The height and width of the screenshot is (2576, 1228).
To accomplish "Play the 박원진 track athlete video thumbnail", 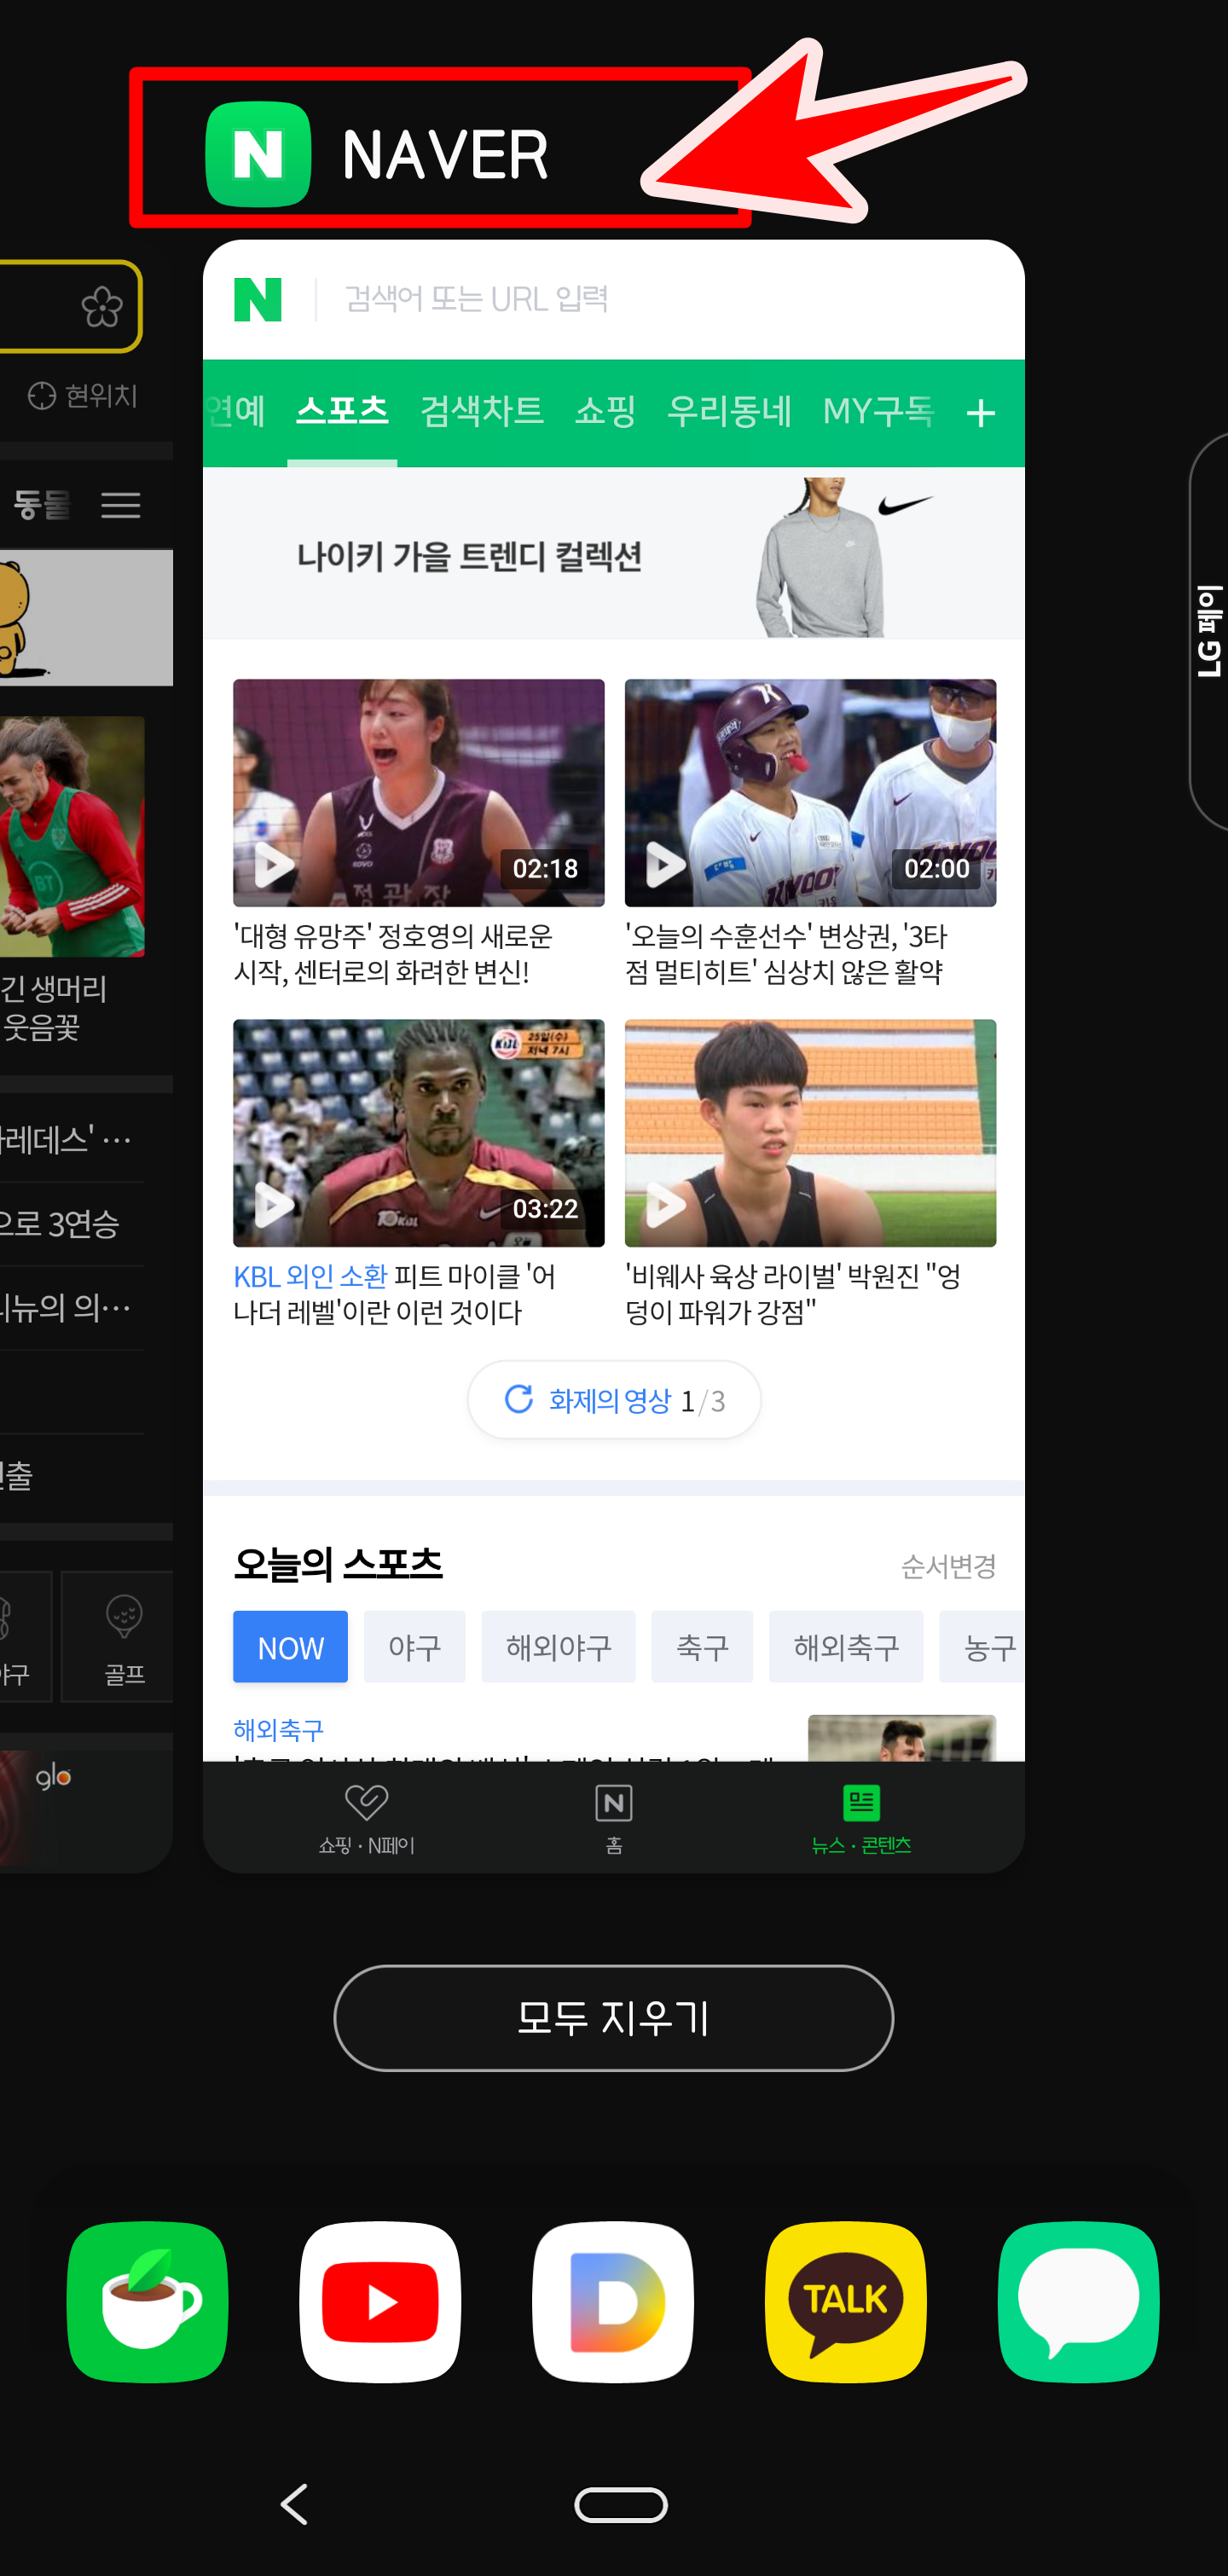I will tap(810, 1132).
